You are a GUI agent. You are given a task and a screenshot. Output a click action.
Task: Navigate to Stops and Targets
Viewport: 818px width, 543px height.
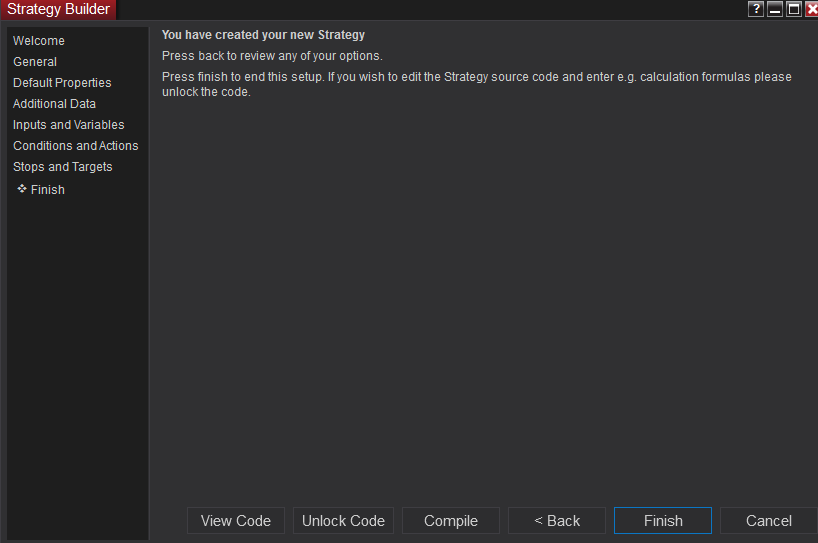(63, 167)
